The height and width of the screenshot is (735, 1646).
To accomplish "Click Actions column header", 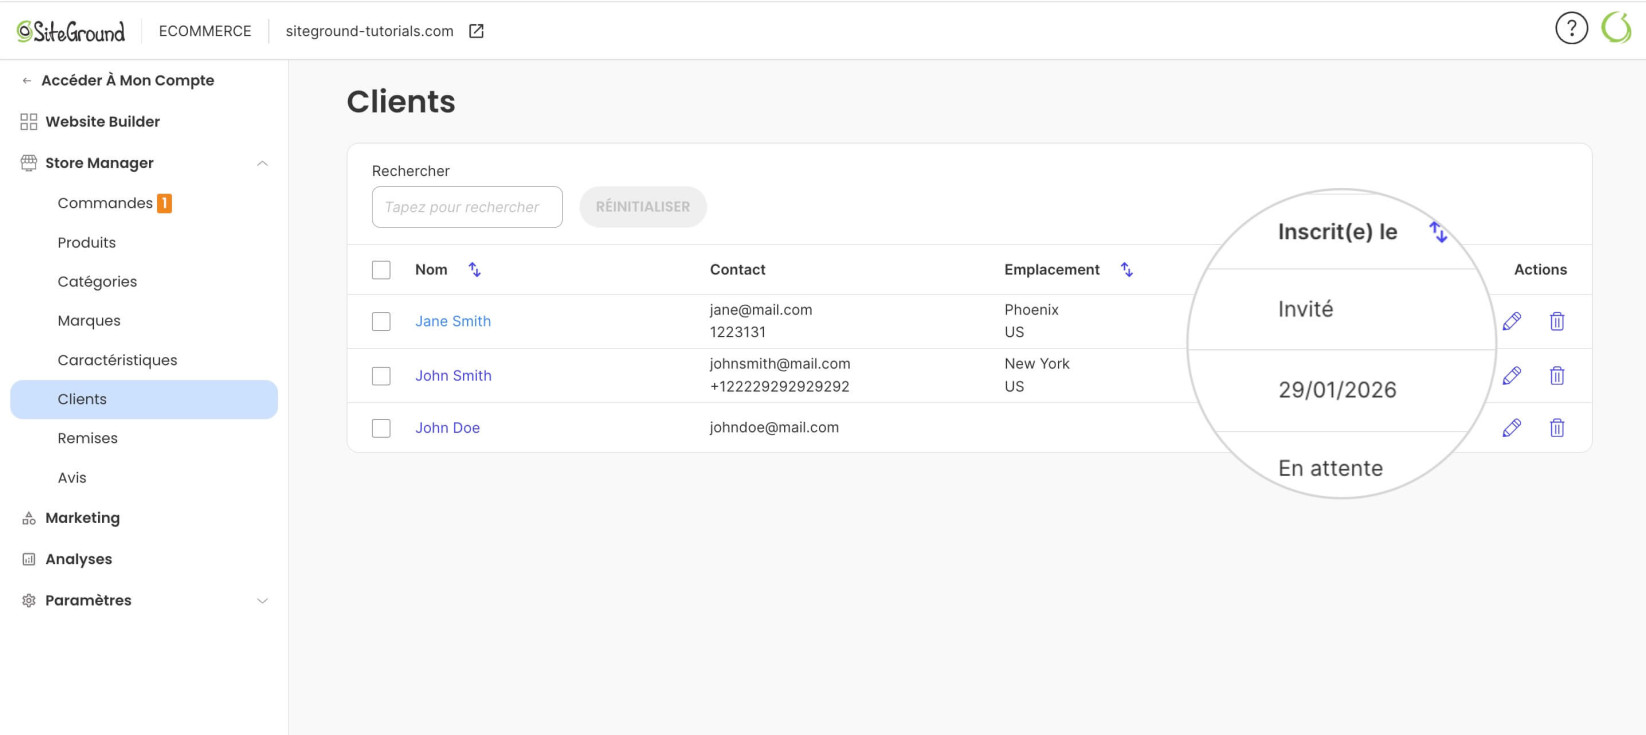I will pos(1540,270).
